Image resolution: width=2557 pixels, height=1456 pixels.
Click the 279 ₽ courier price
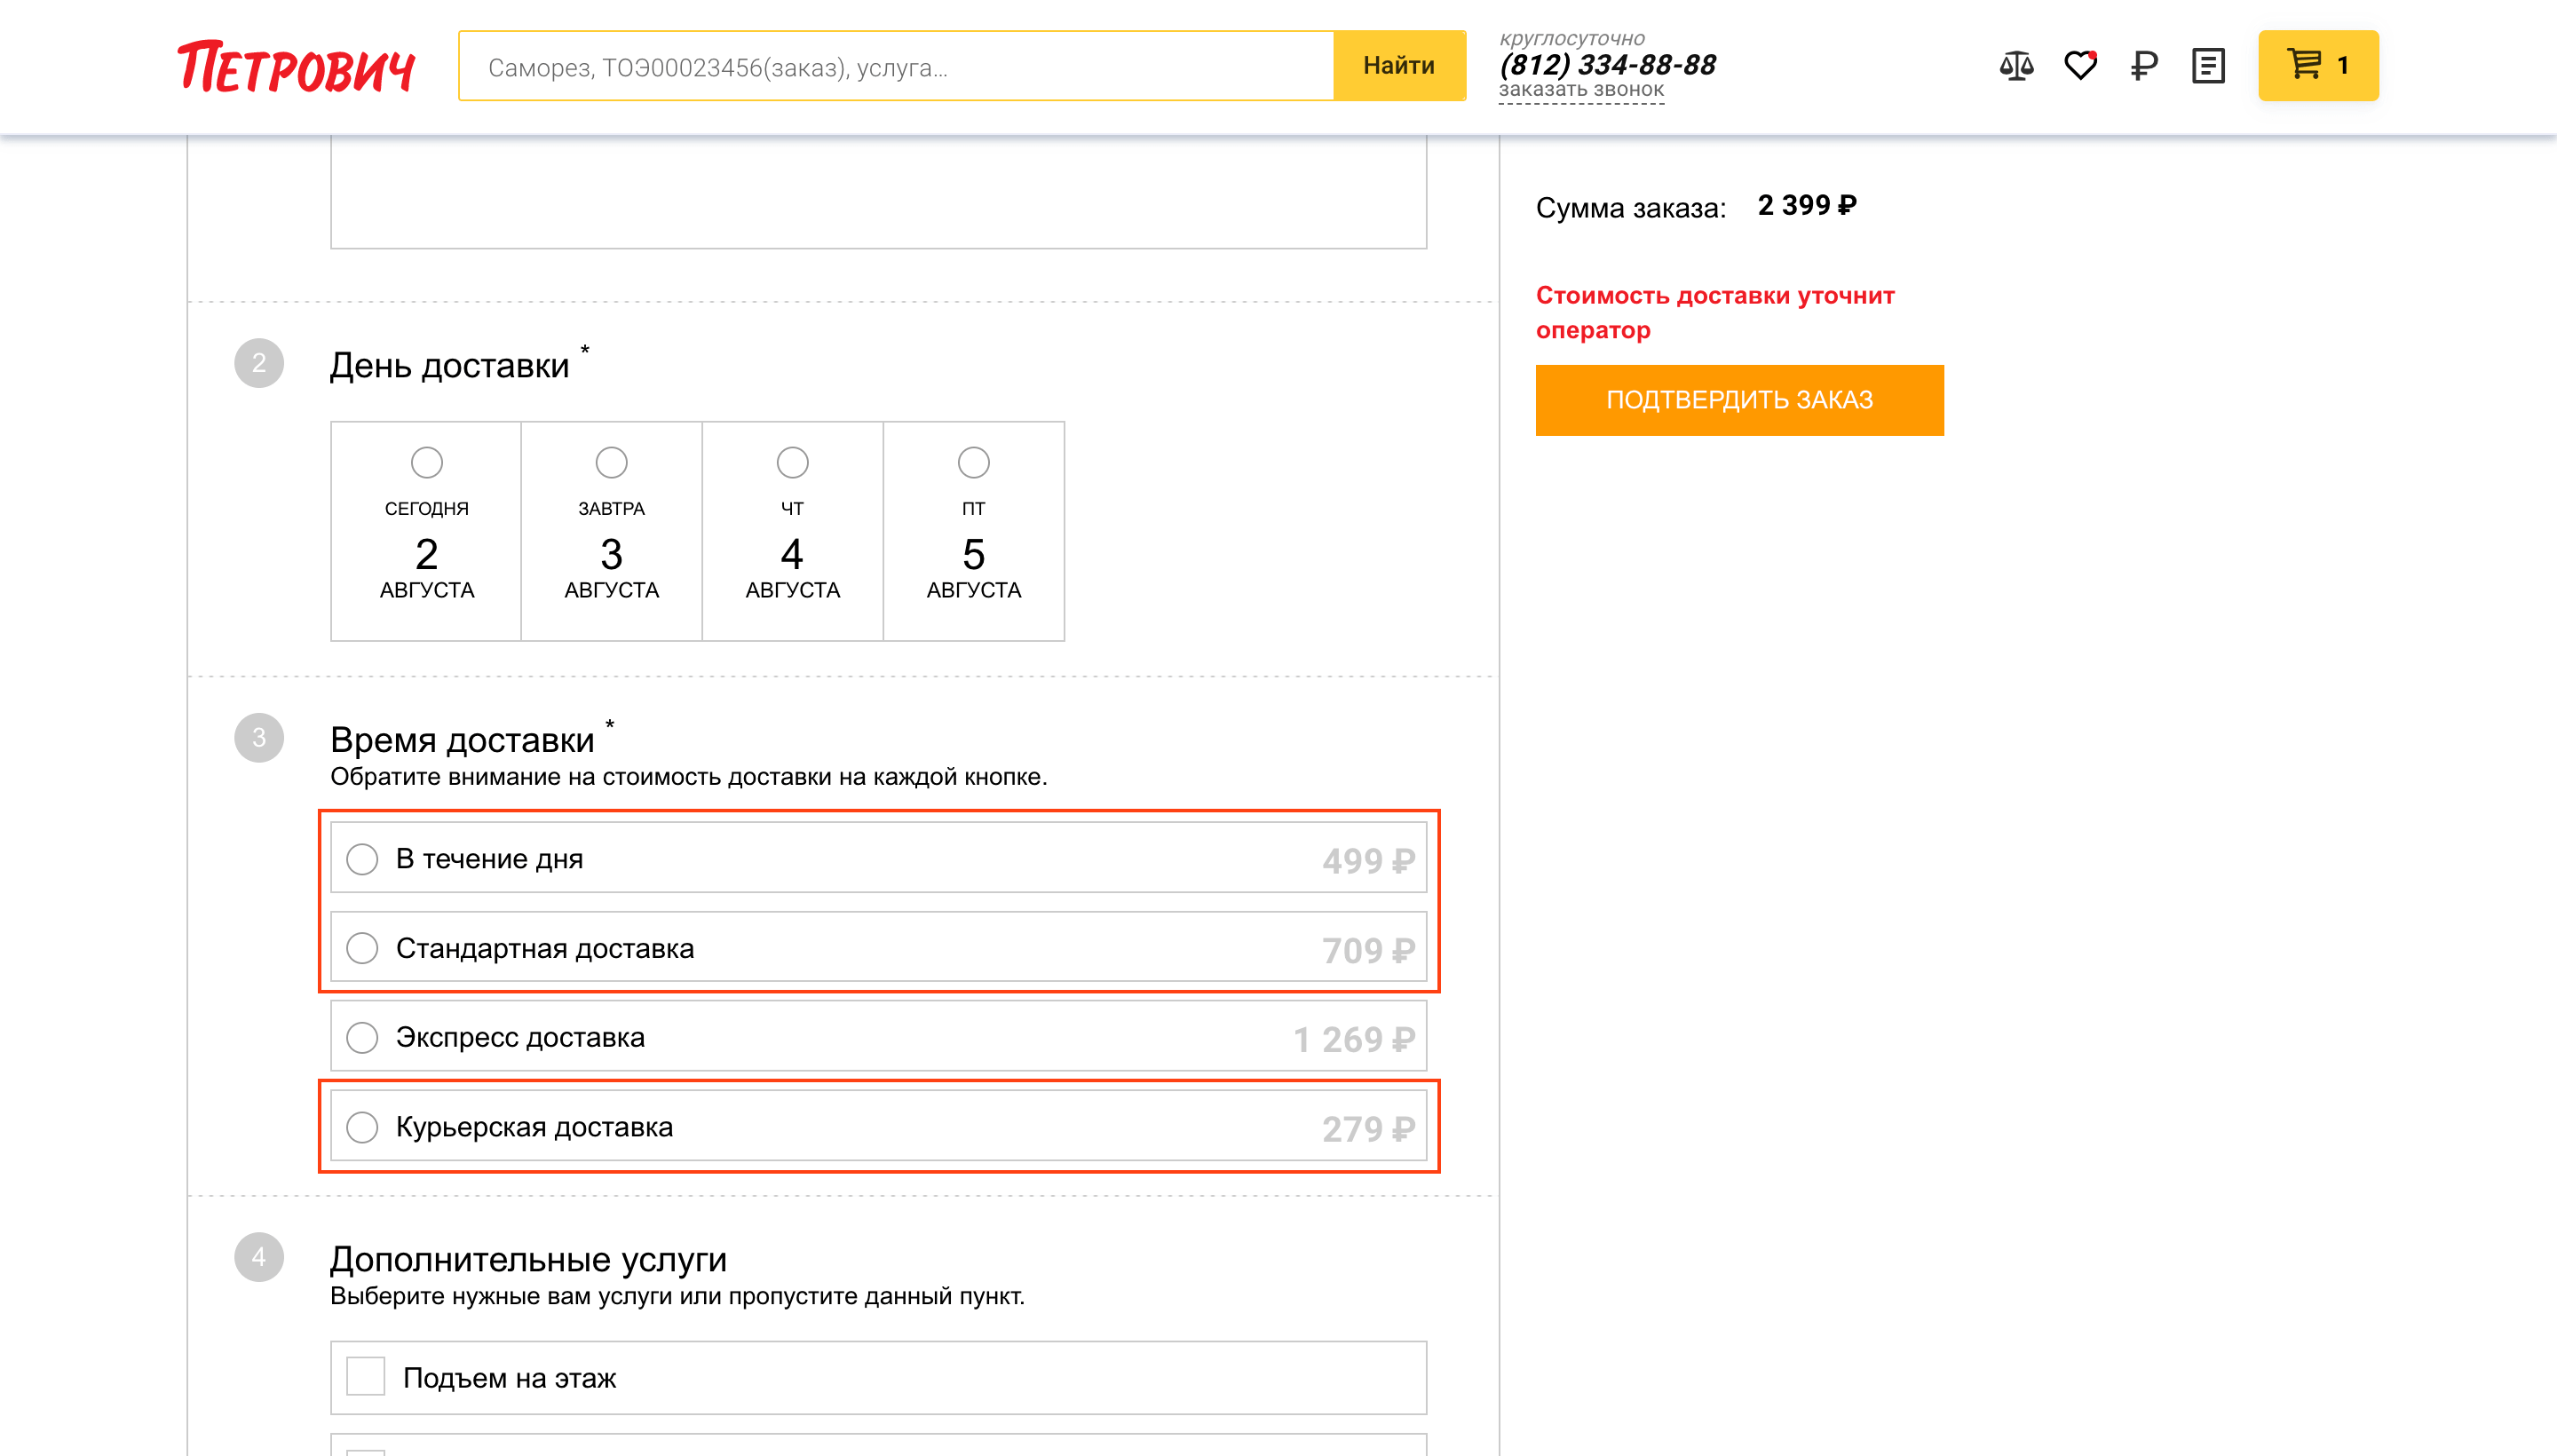tap(1368, 1129)
